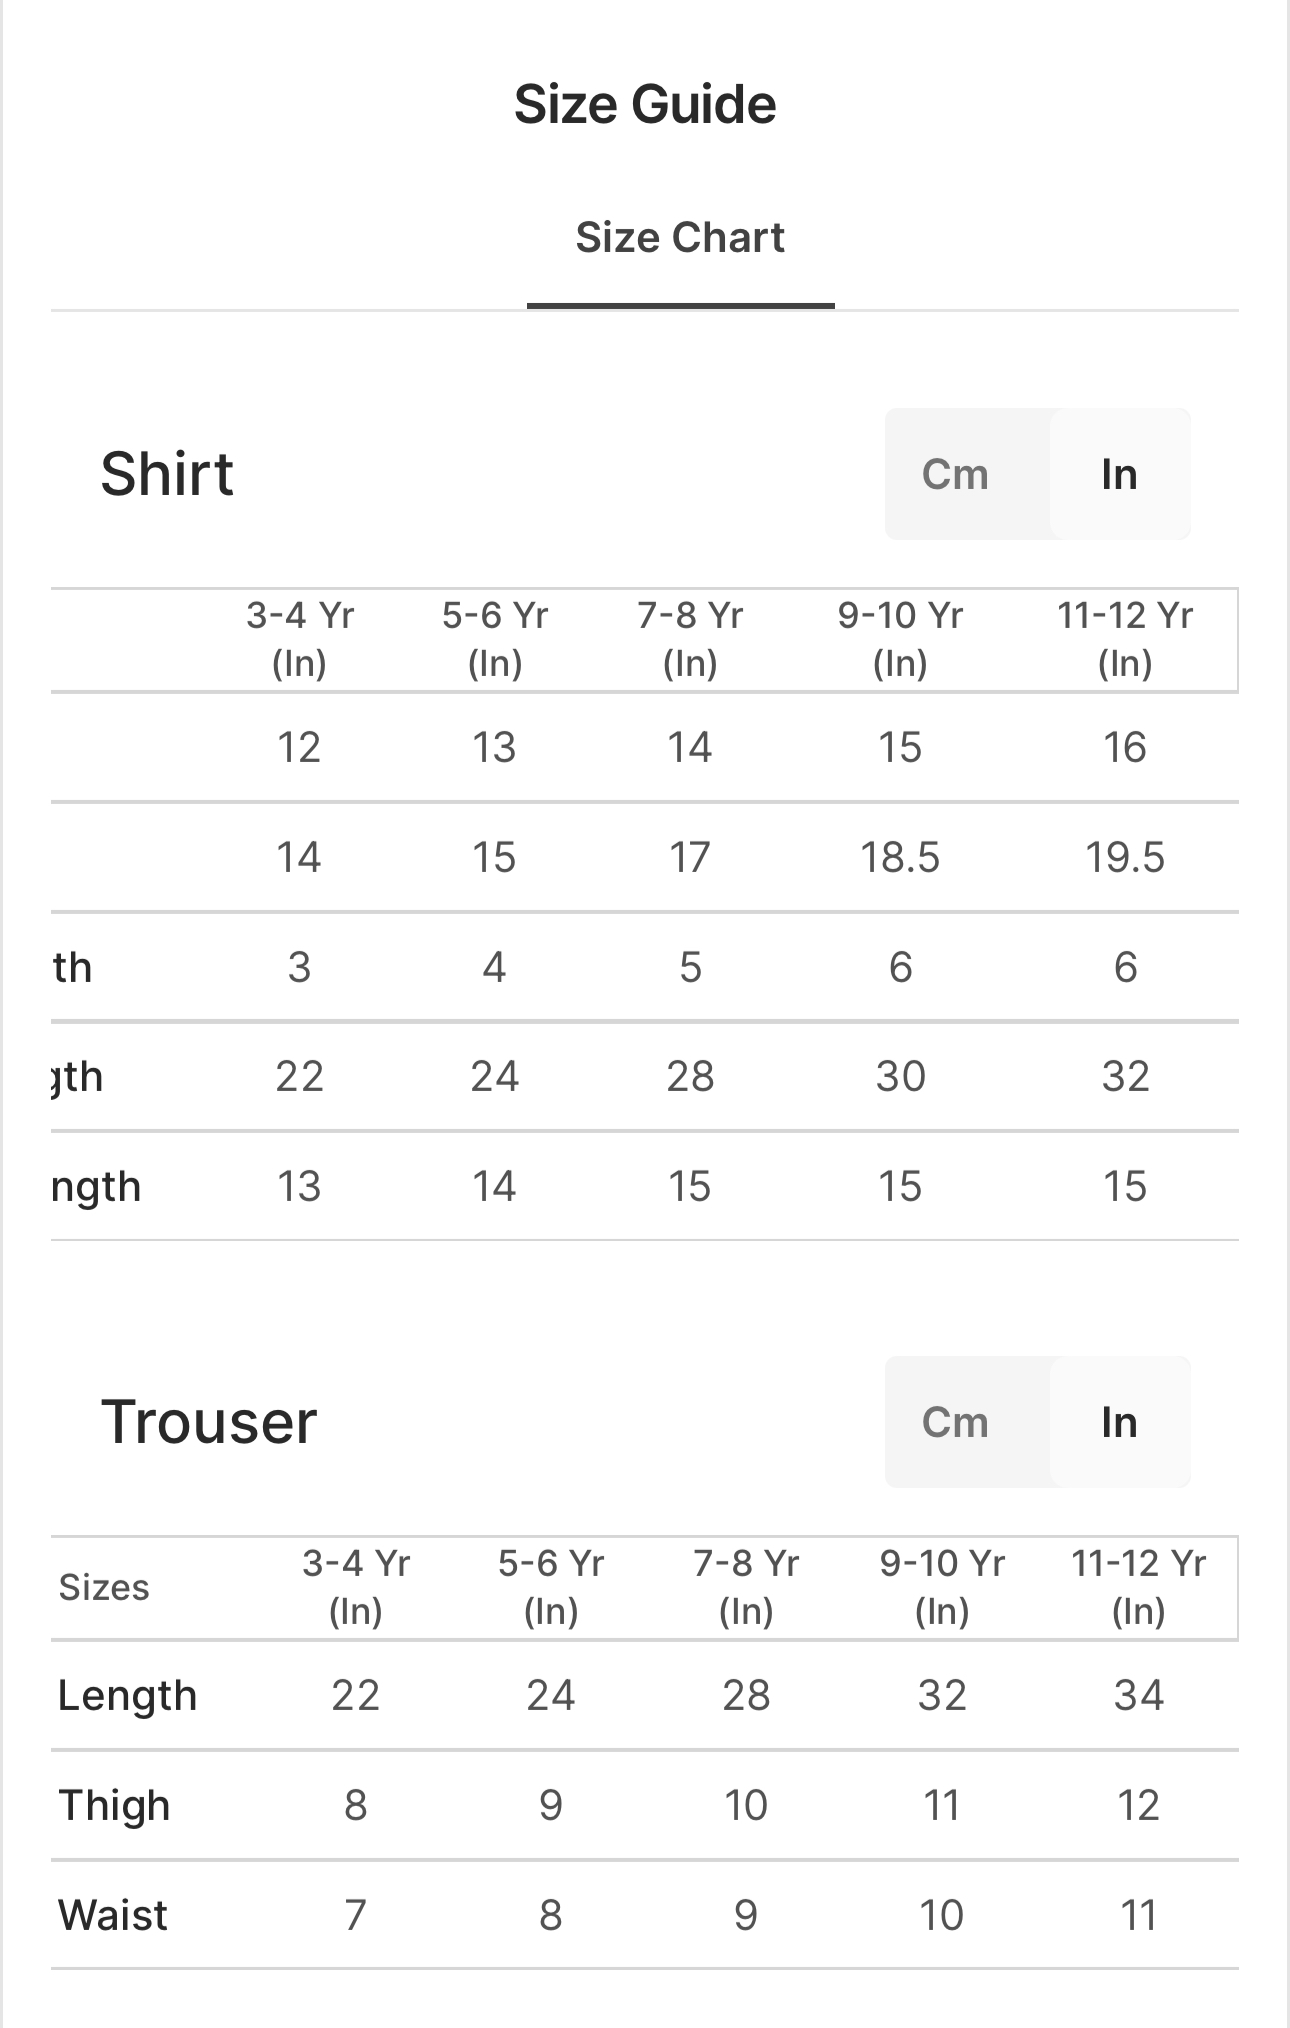The image size is (1290, 2028).
Task: Click the 18.5 value in Shirt table
Action: (900, 857)
